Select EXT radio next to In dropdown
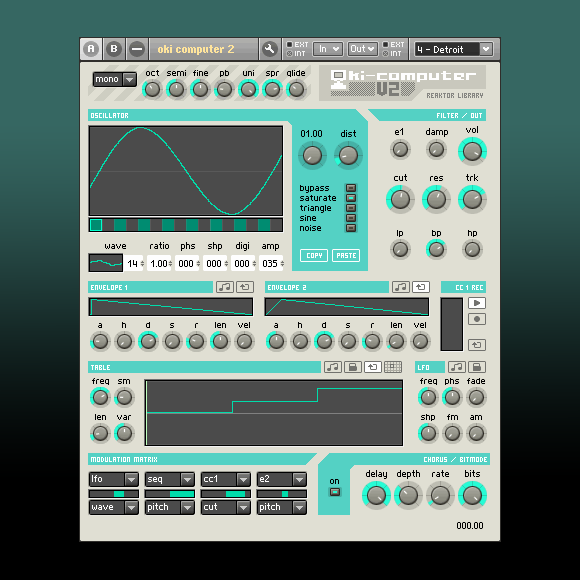 (x=290, y=44)
